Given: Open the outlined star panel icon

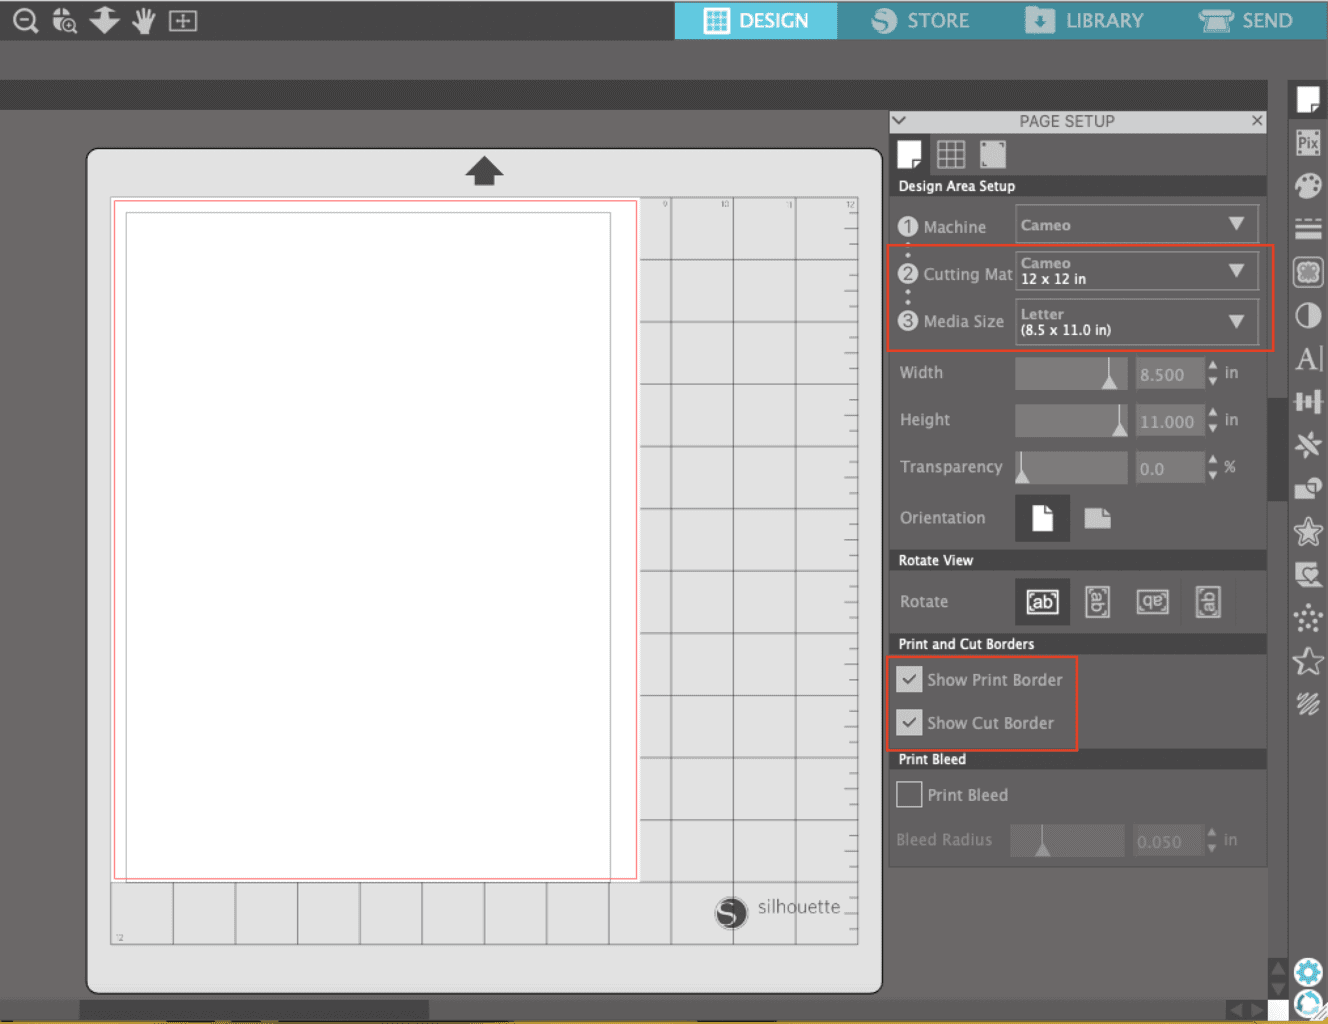Looking at the screenshot, I should pyautogui.click(x=1308, y=661).
